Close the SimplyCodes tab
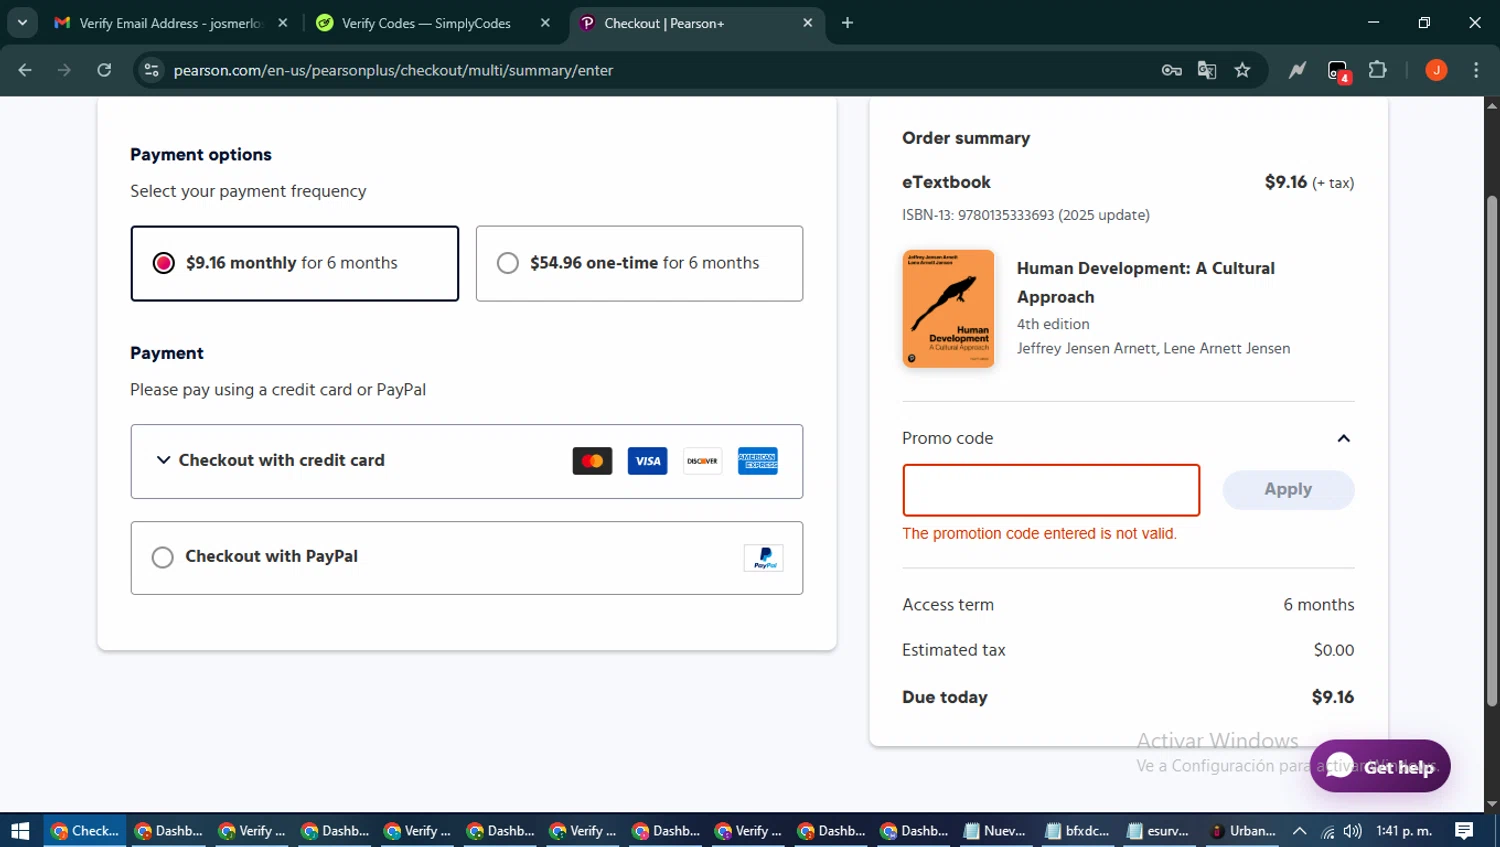The image size is (1500, 847). pyautogui.click(x=545, y=23)
